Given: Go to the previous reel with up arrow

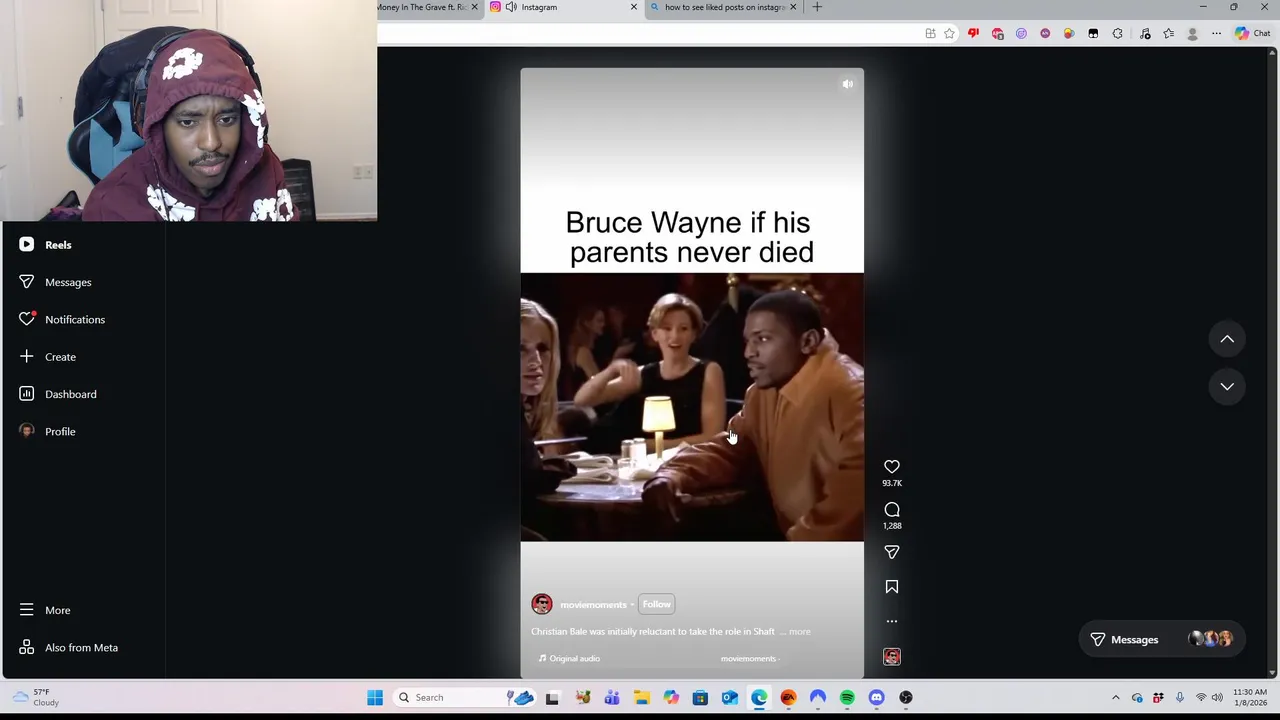Looking at the screenshot, I should 1227,339.
